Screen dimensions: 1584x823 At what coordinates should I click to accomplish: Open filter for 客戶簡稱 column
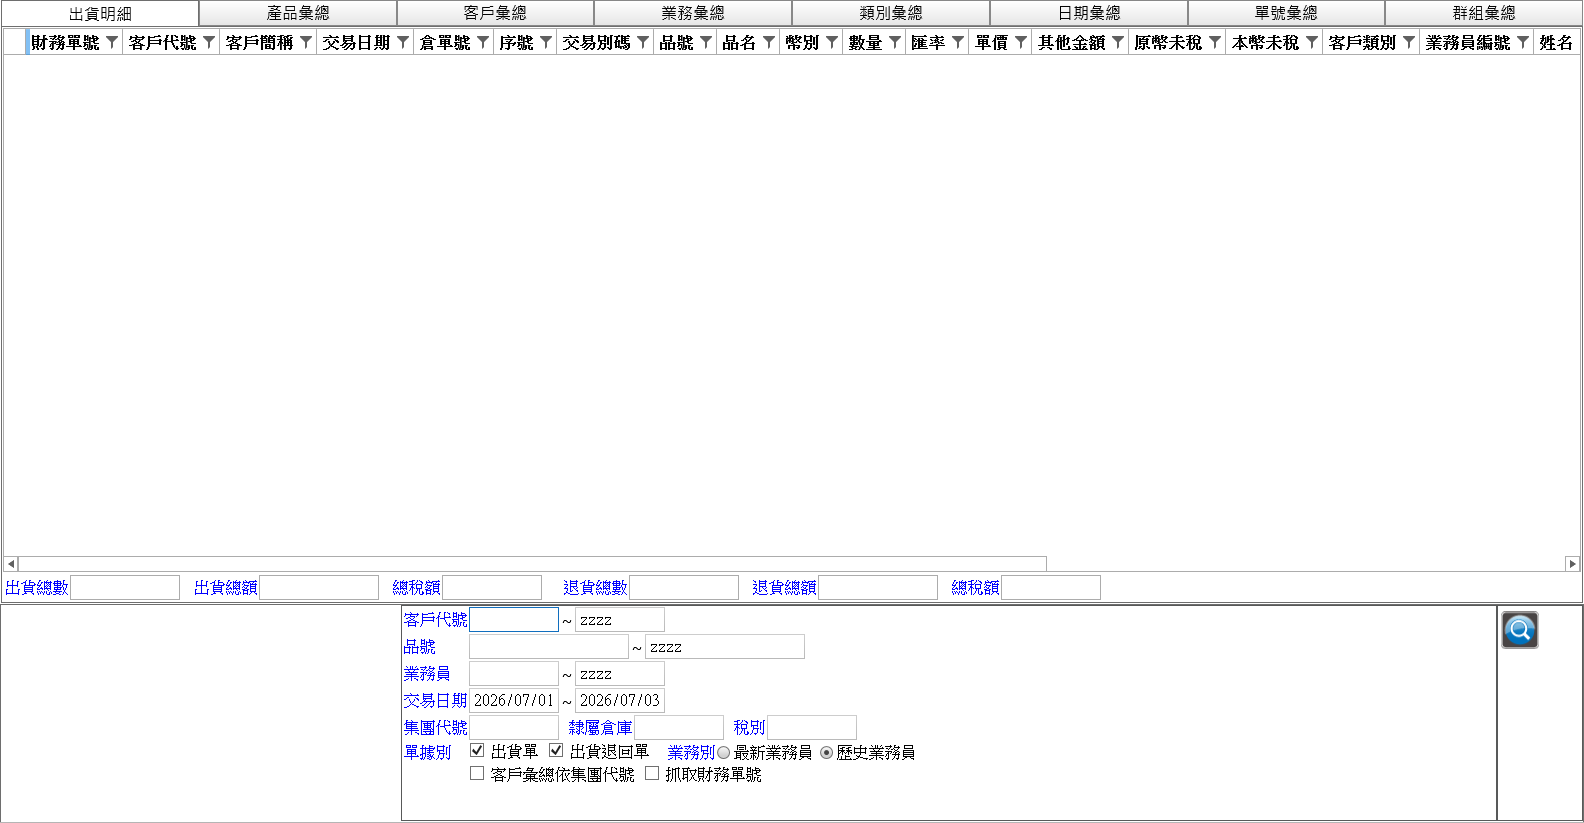click(x=306, y=42)
